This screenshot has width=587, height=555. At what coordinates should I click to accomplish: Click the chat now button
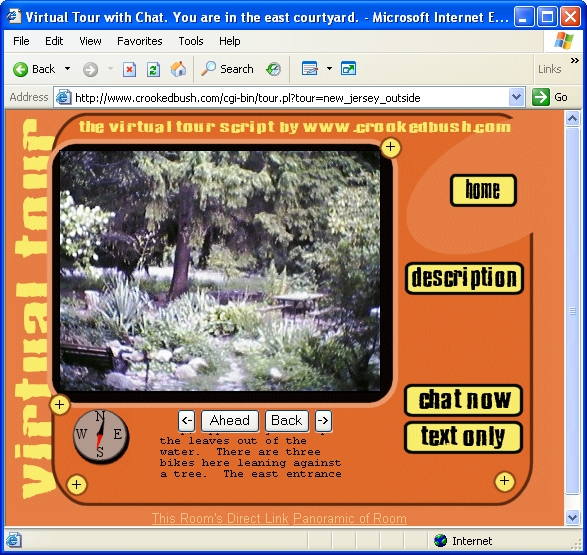click(464, 400)
